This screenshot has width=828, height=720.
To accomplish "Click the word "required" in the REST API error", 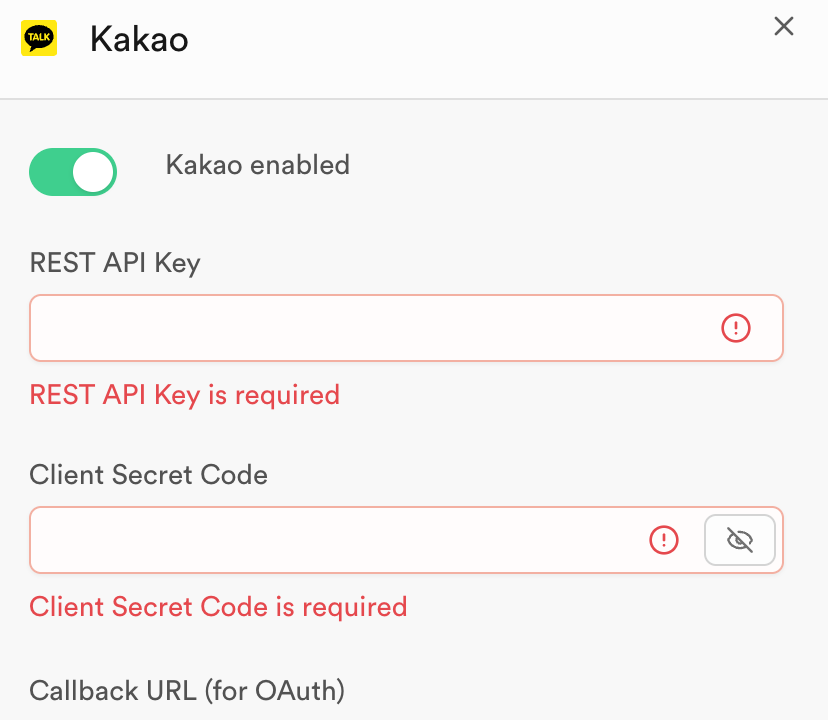I will point(287,395).
